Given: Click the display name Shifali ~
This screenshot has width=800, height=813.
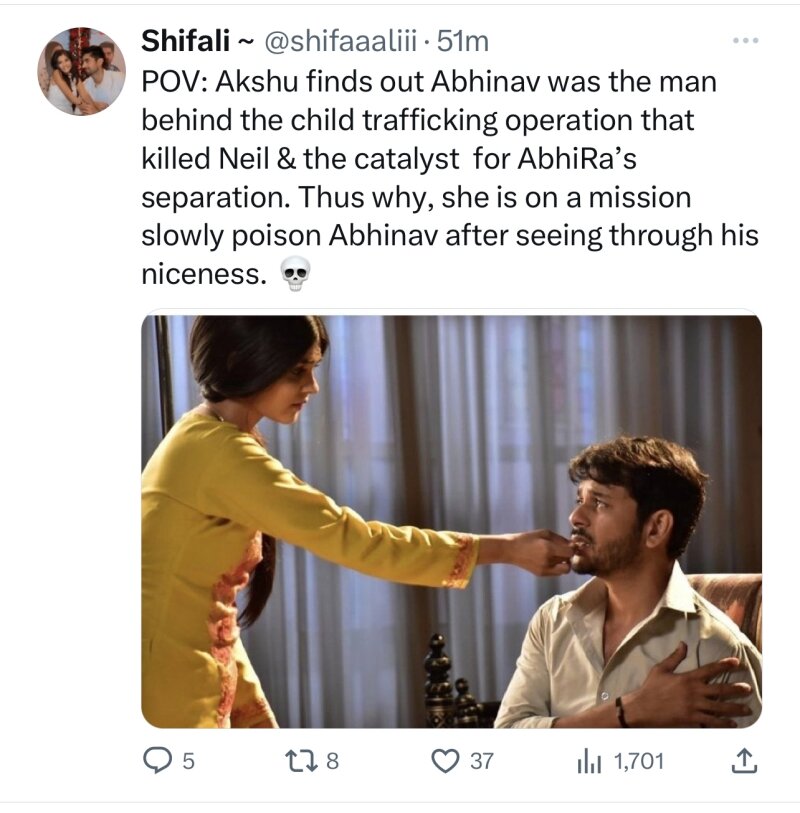Looking at the screenshot, I should pos(197,41).
